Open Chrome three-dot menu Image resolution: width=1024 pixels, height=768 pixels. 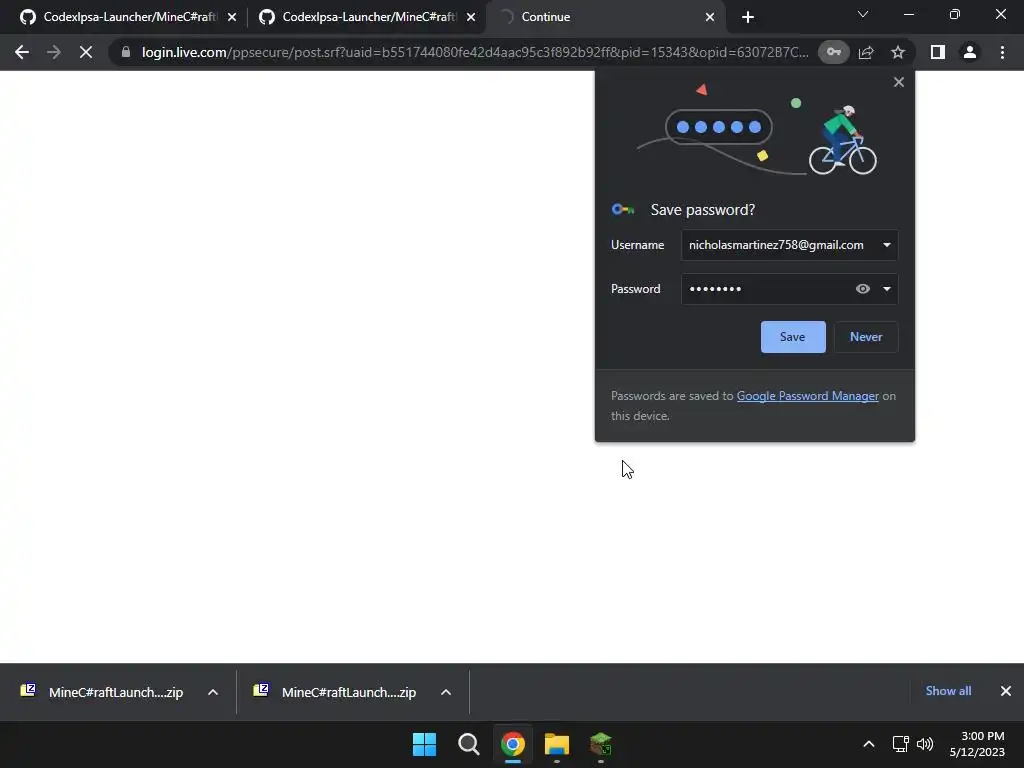coord(1002,52)
